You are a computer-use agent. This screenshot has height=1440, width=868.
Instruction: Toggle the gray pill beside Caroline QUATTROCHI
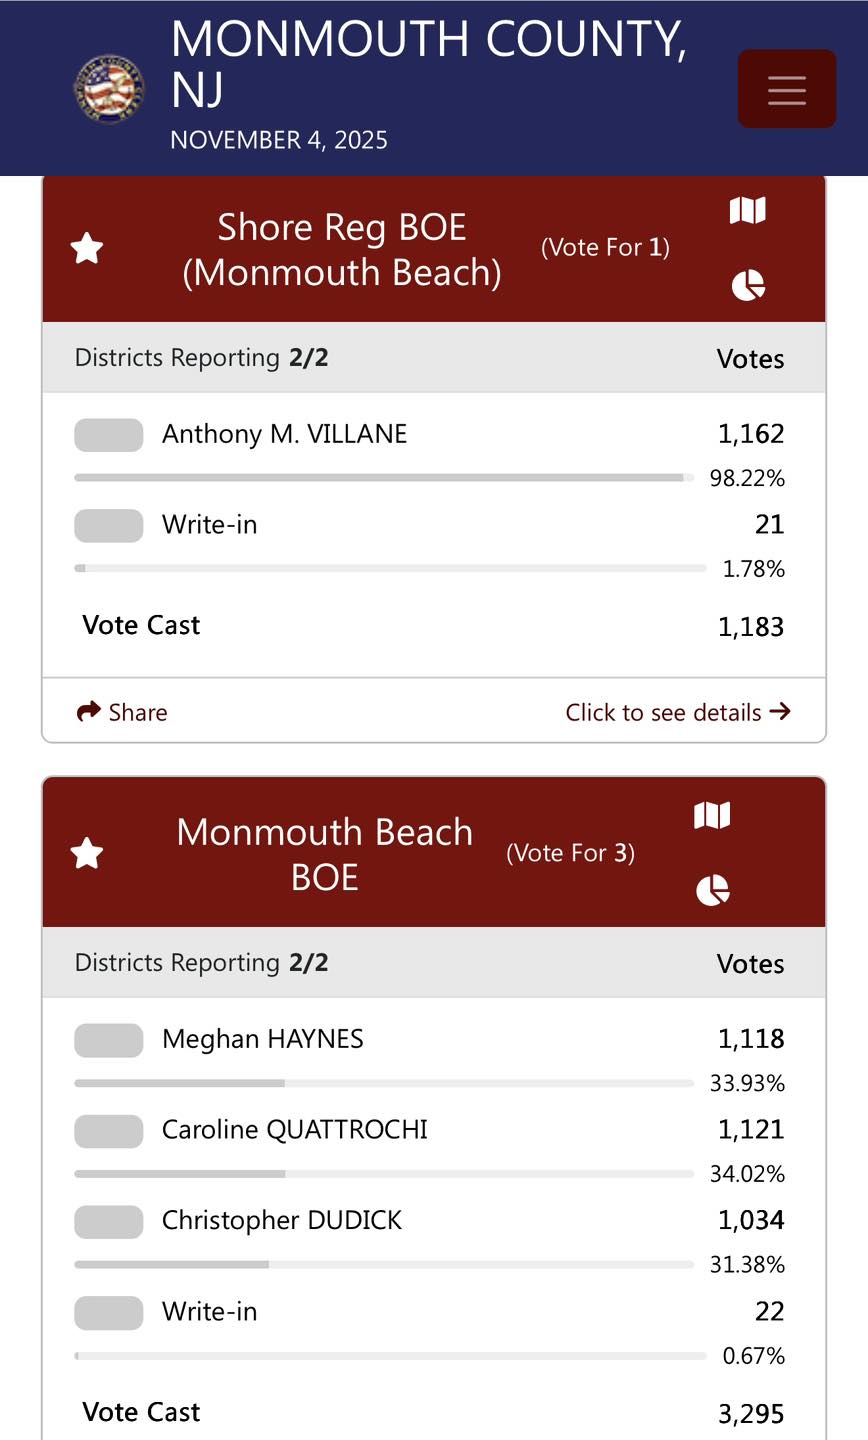(109, 1131)
